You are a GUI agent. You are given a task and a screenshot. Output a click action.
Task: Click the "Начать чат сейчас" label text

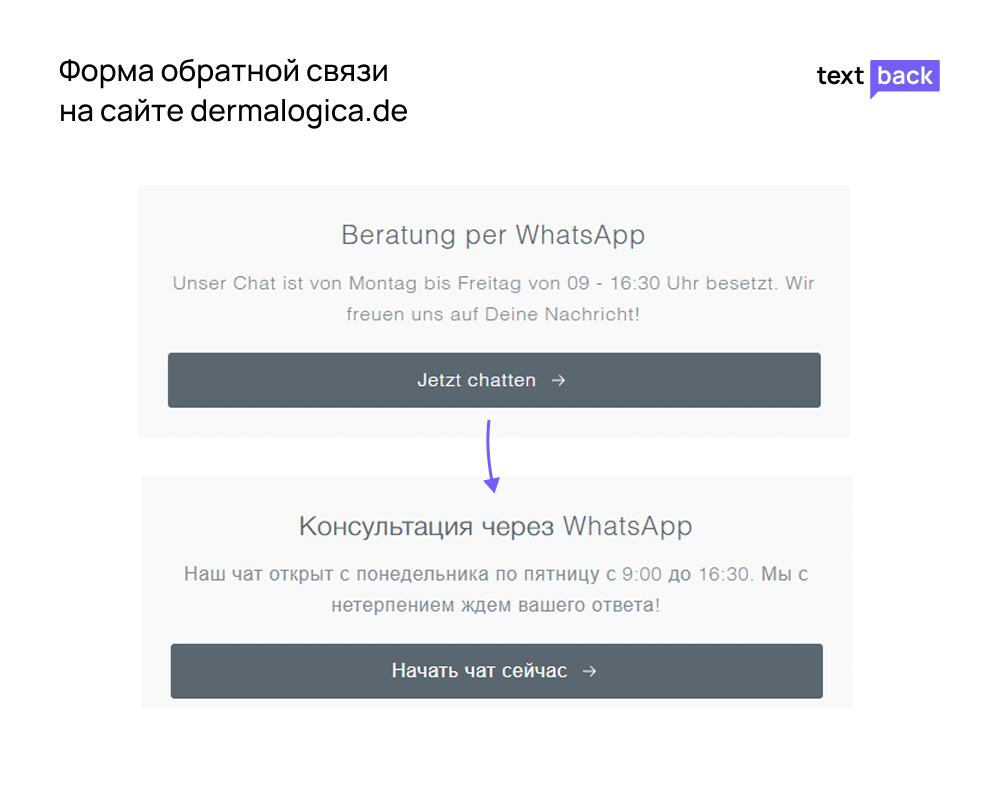480,671
